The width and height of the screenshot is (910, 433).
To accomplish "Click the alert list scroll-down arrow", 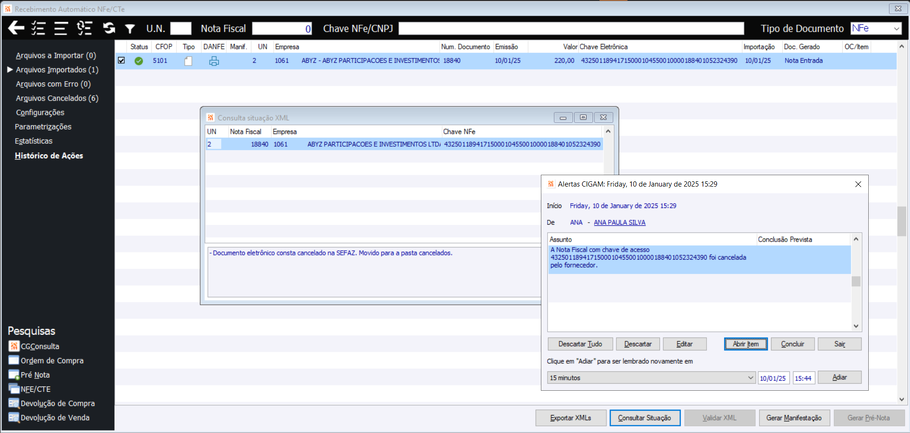I will (856, 327).
